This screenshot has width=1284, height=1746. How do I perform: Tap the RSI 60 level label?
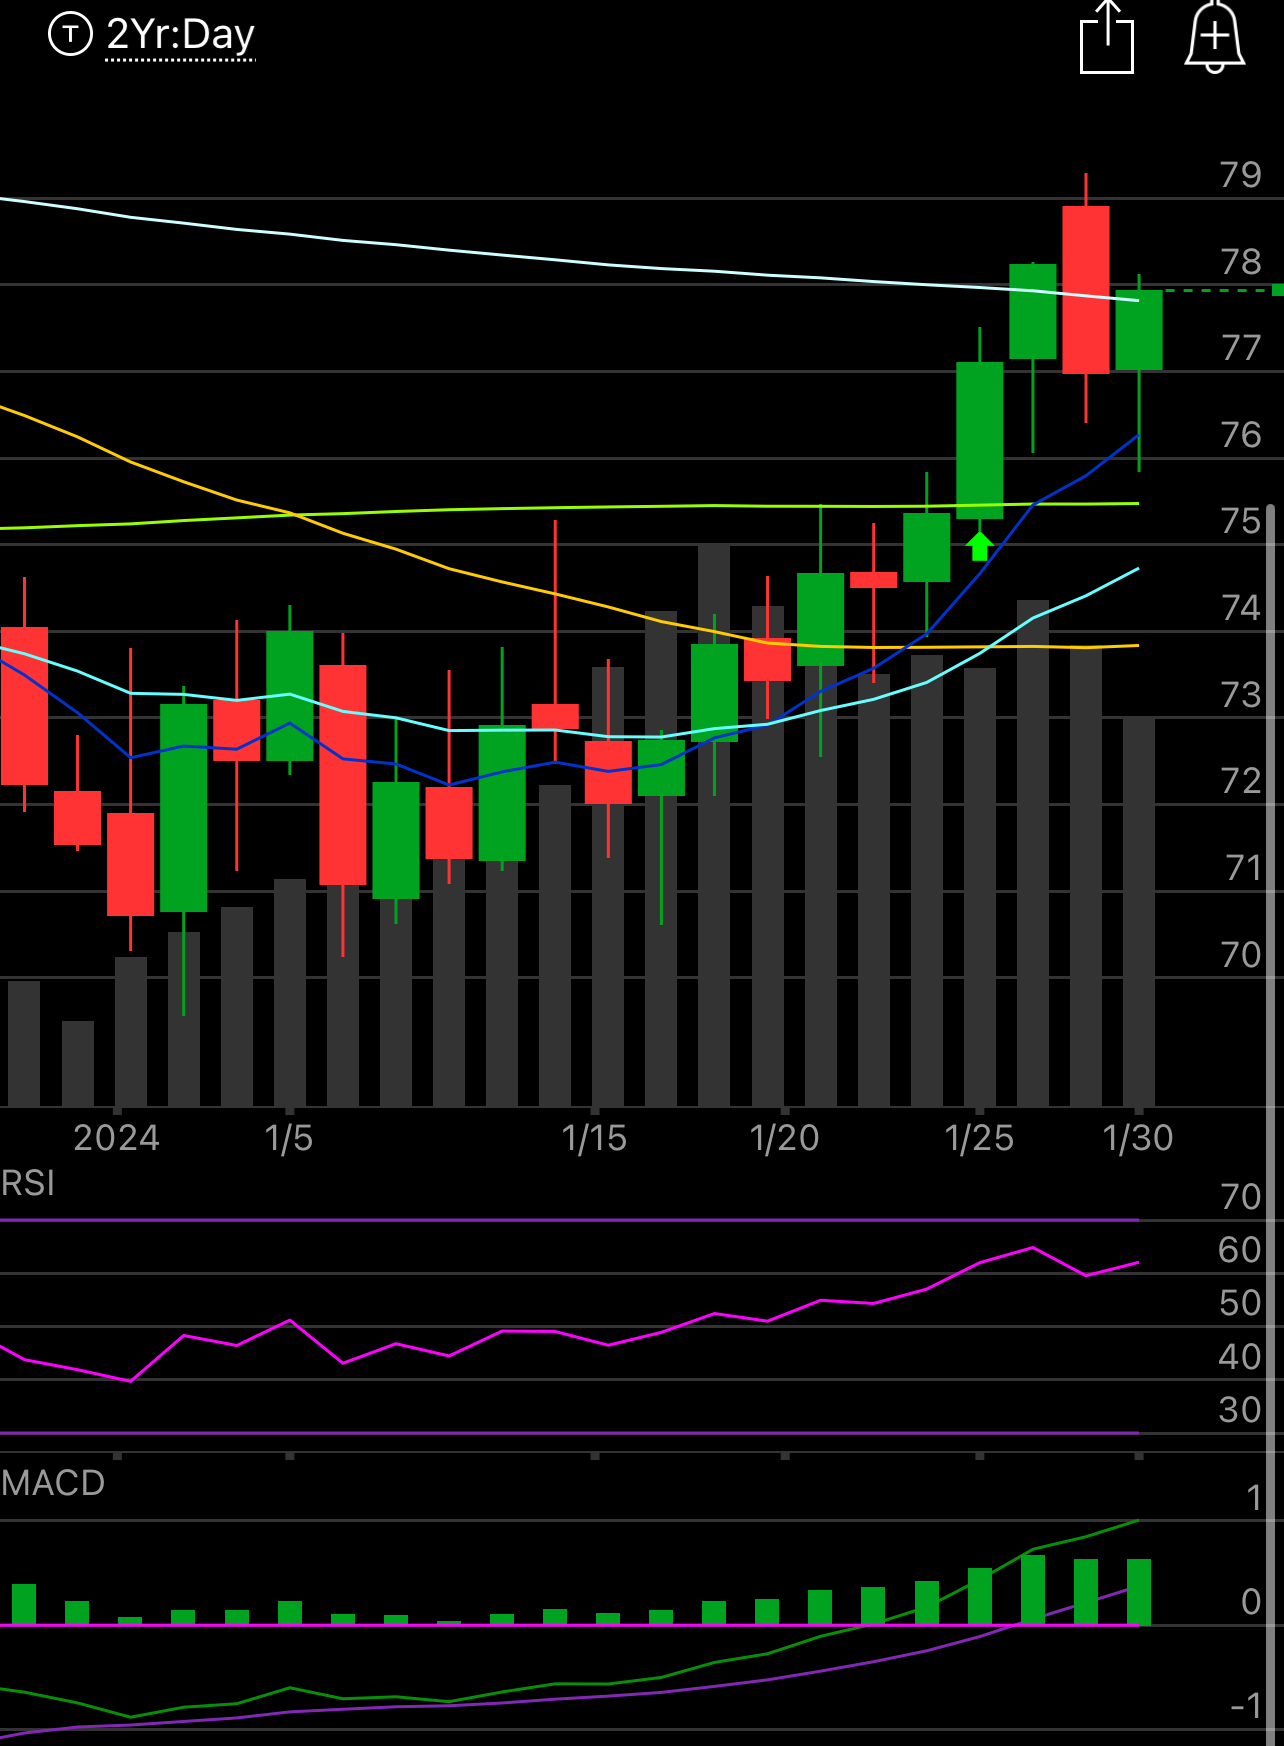pyautogui.click(x=1240, y=1250)
